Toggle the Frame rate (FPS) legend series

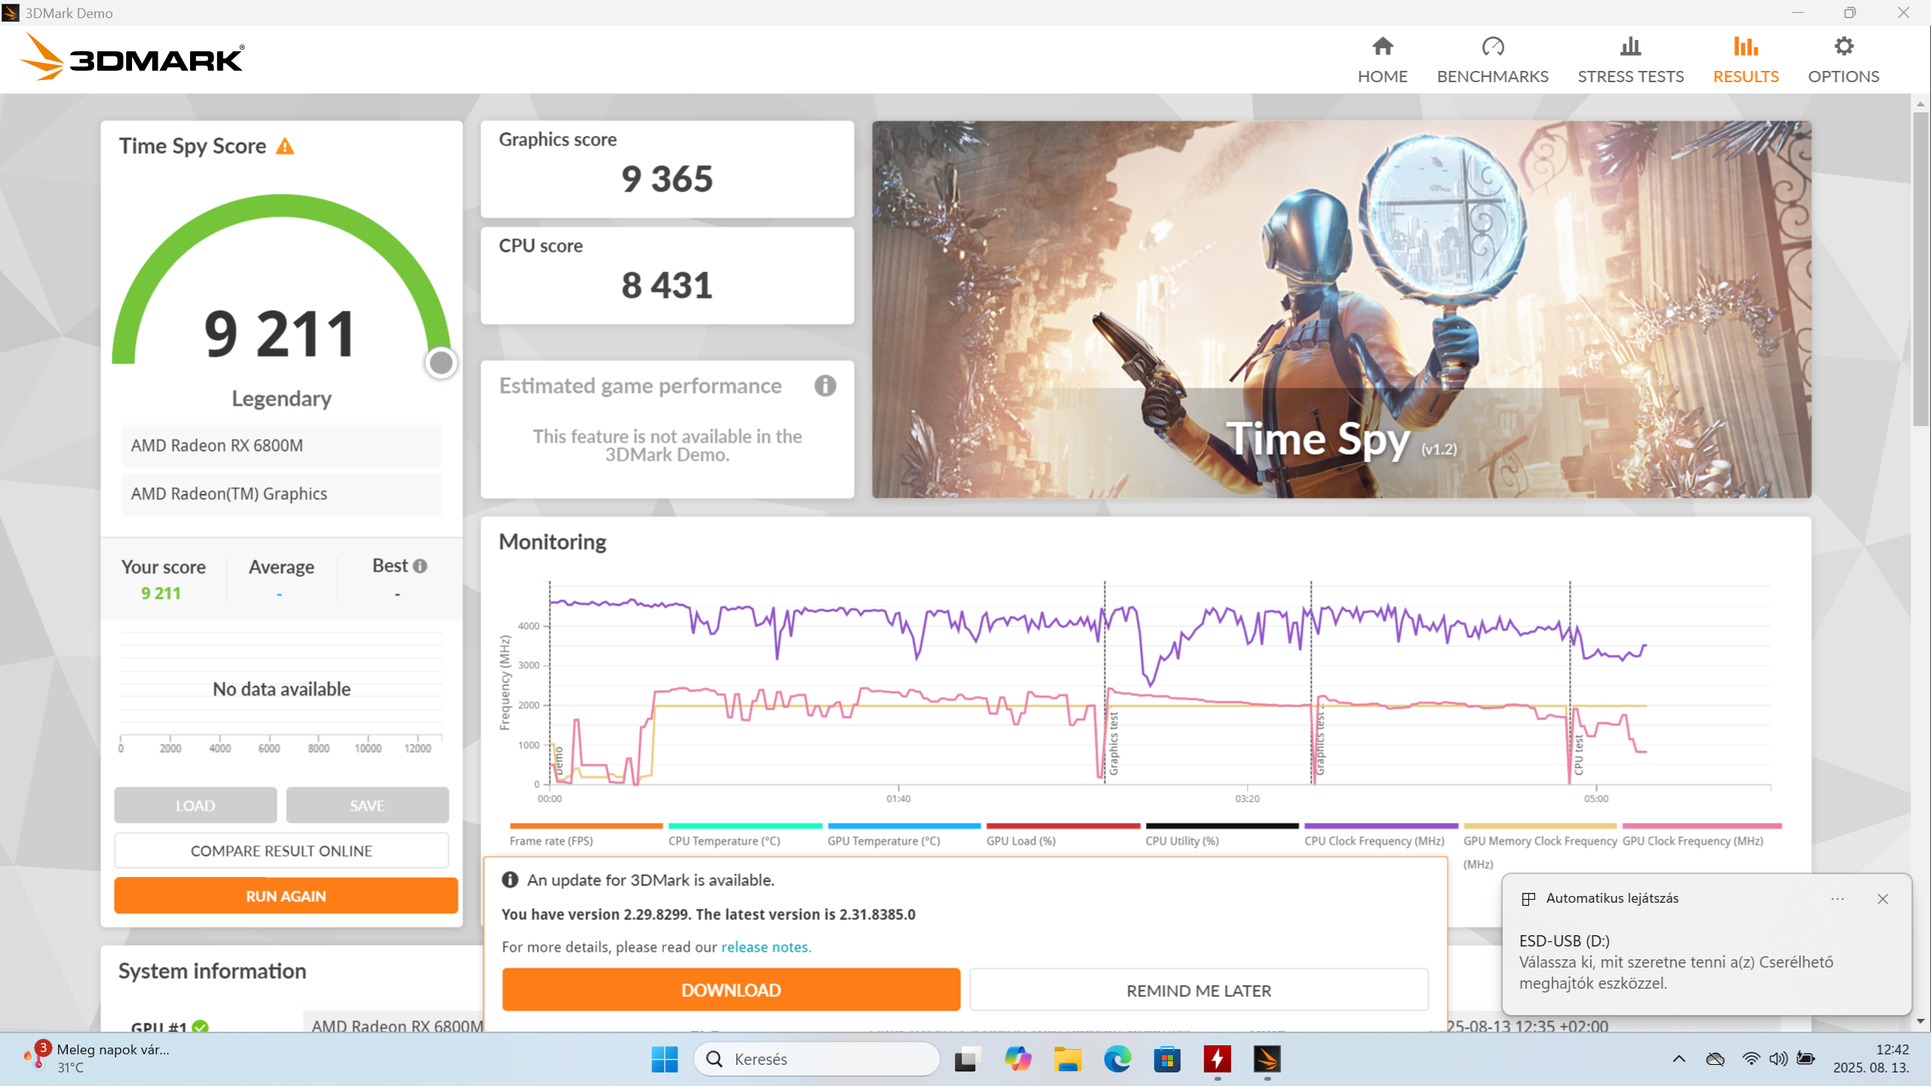click(551, 841)
